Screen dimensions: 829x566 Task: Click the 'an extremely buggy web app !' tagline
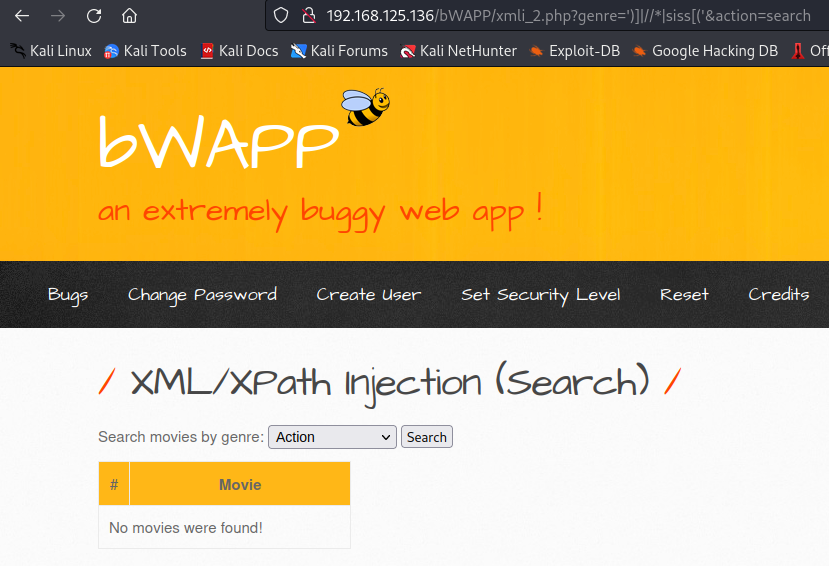320,212
